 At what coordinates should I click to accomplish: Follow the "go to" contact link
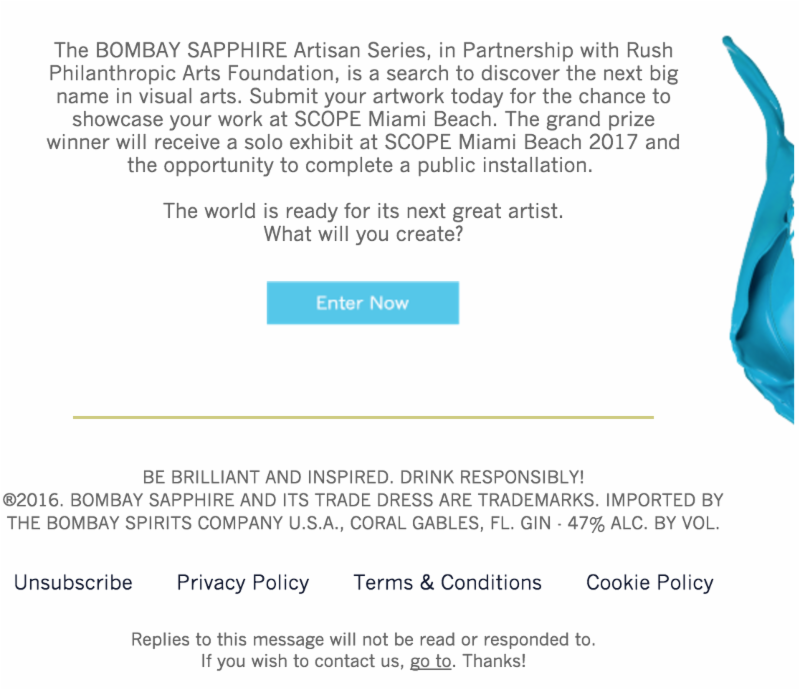(430, 661)
